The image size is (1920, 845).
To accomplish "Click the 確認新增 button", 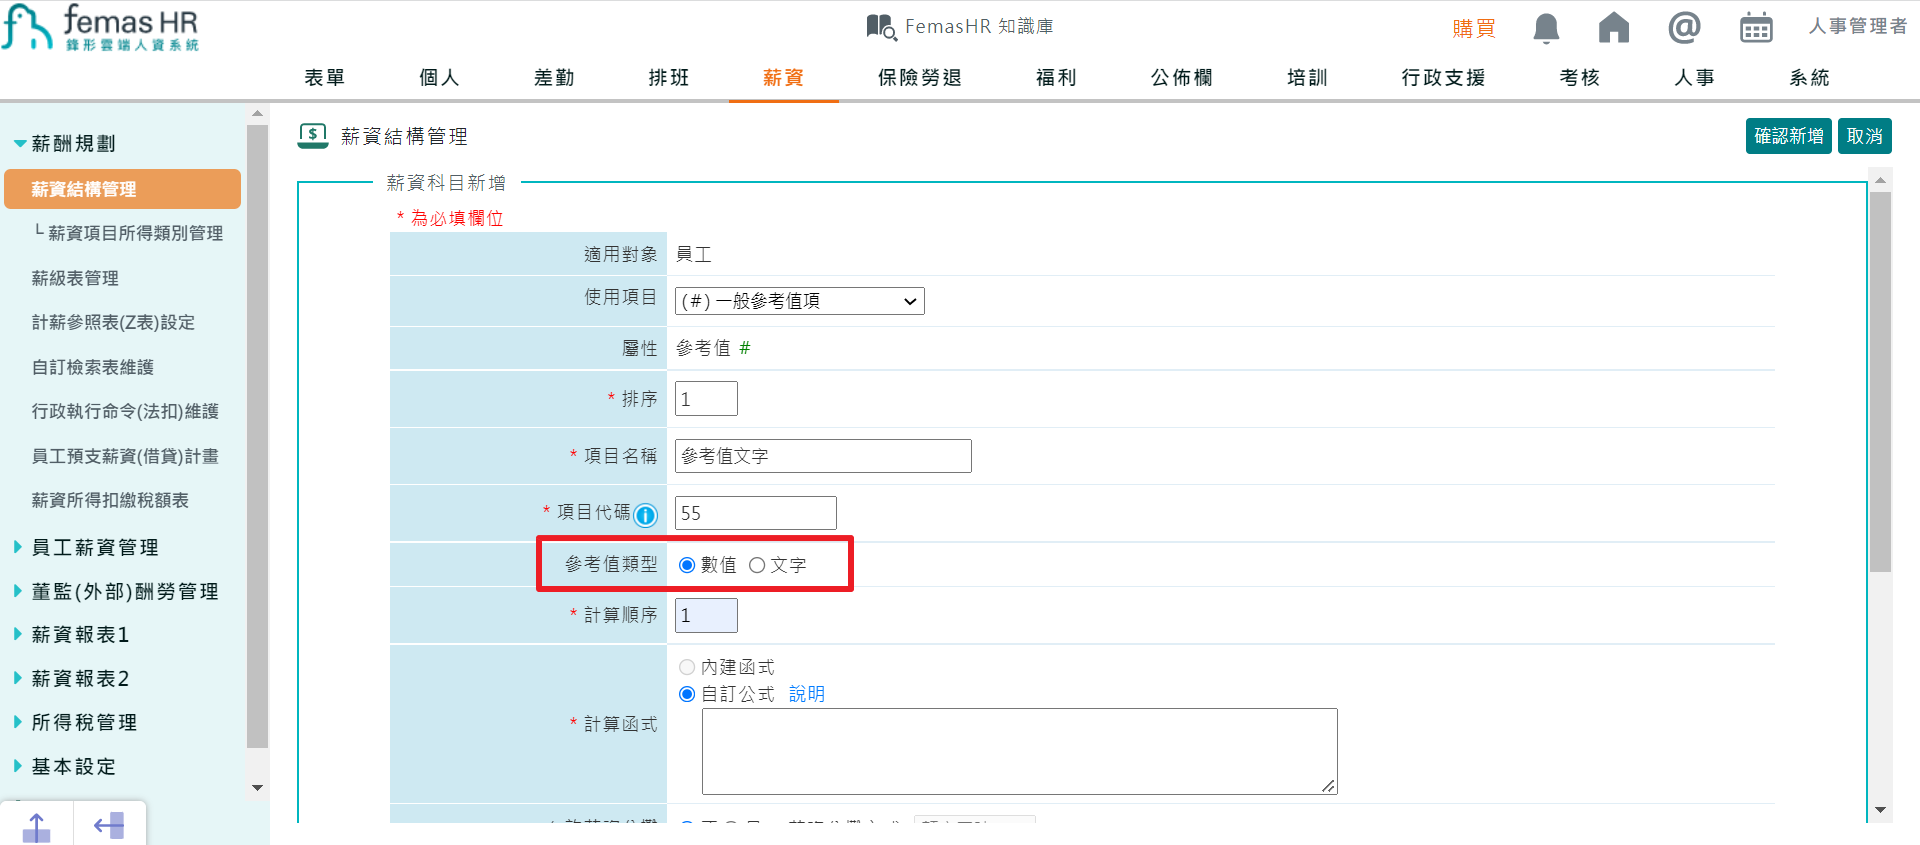I will (x=1789, y=136).
